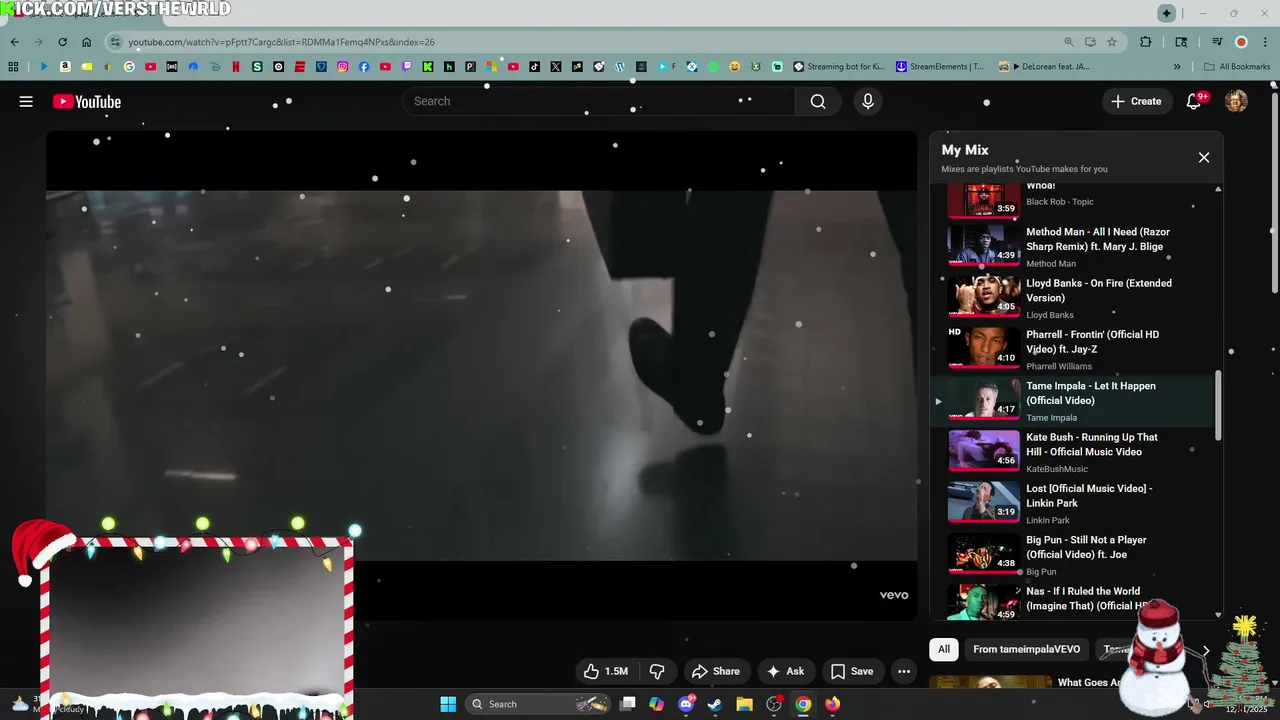Close the My Mix playlist panel
Image resolution: width=1280 pixels, height=720 pixels.
(1204, 157)
